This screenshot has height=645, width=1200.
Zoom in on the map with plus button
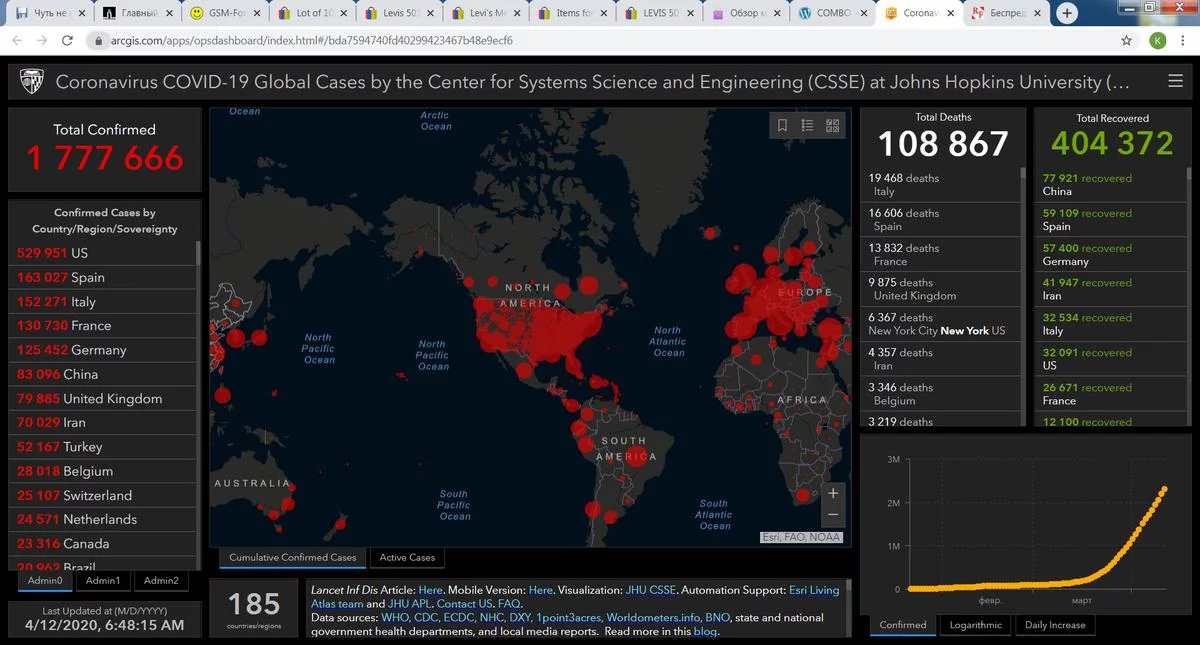click(832, 493)
